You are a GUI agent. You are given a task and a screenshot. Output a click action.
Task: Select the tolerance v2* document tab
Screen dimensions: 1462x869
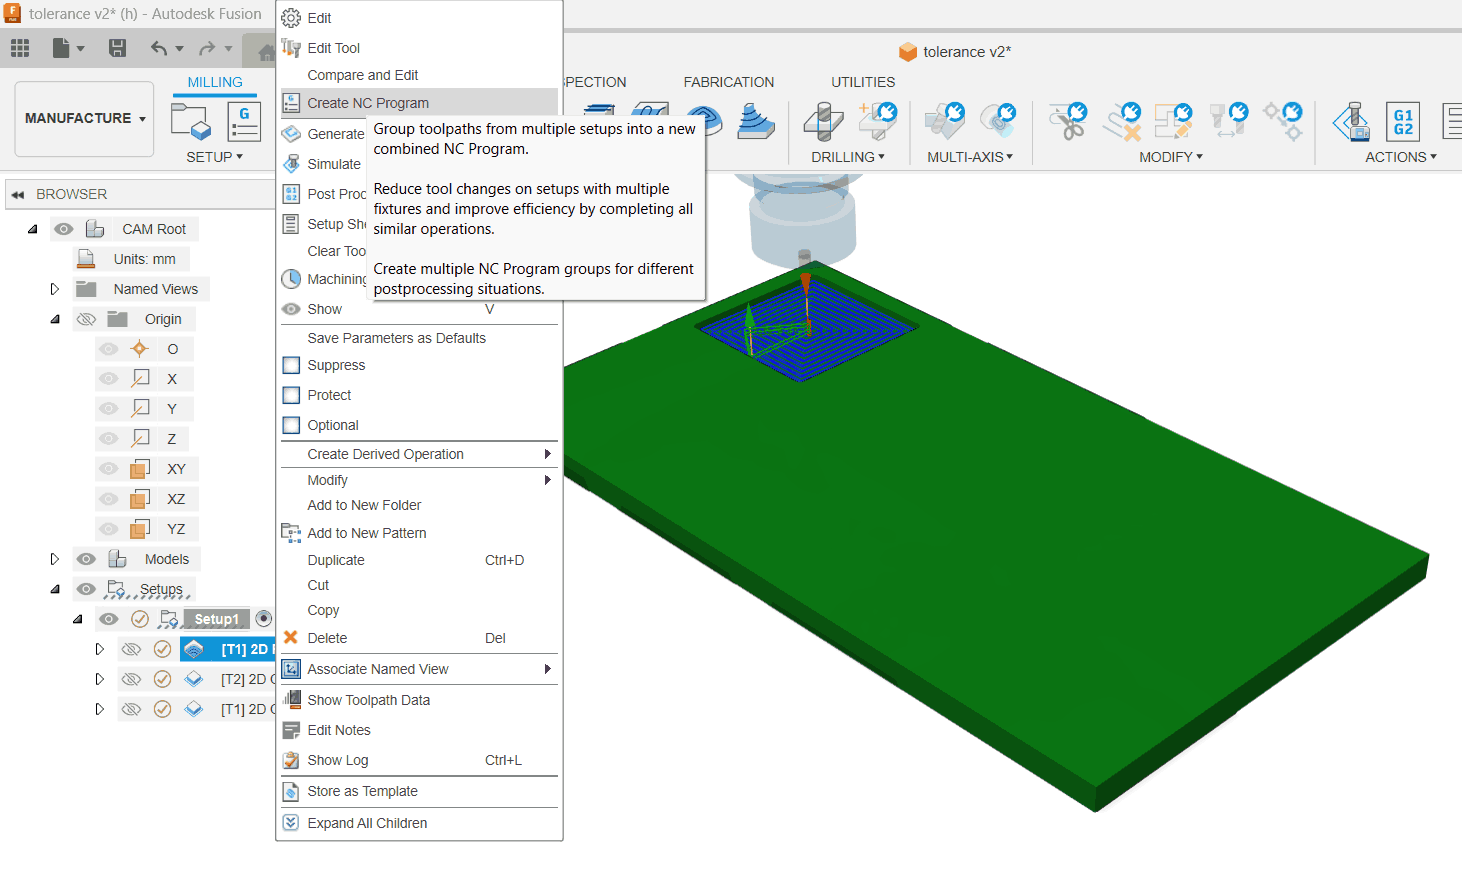[x=955, y=52]
